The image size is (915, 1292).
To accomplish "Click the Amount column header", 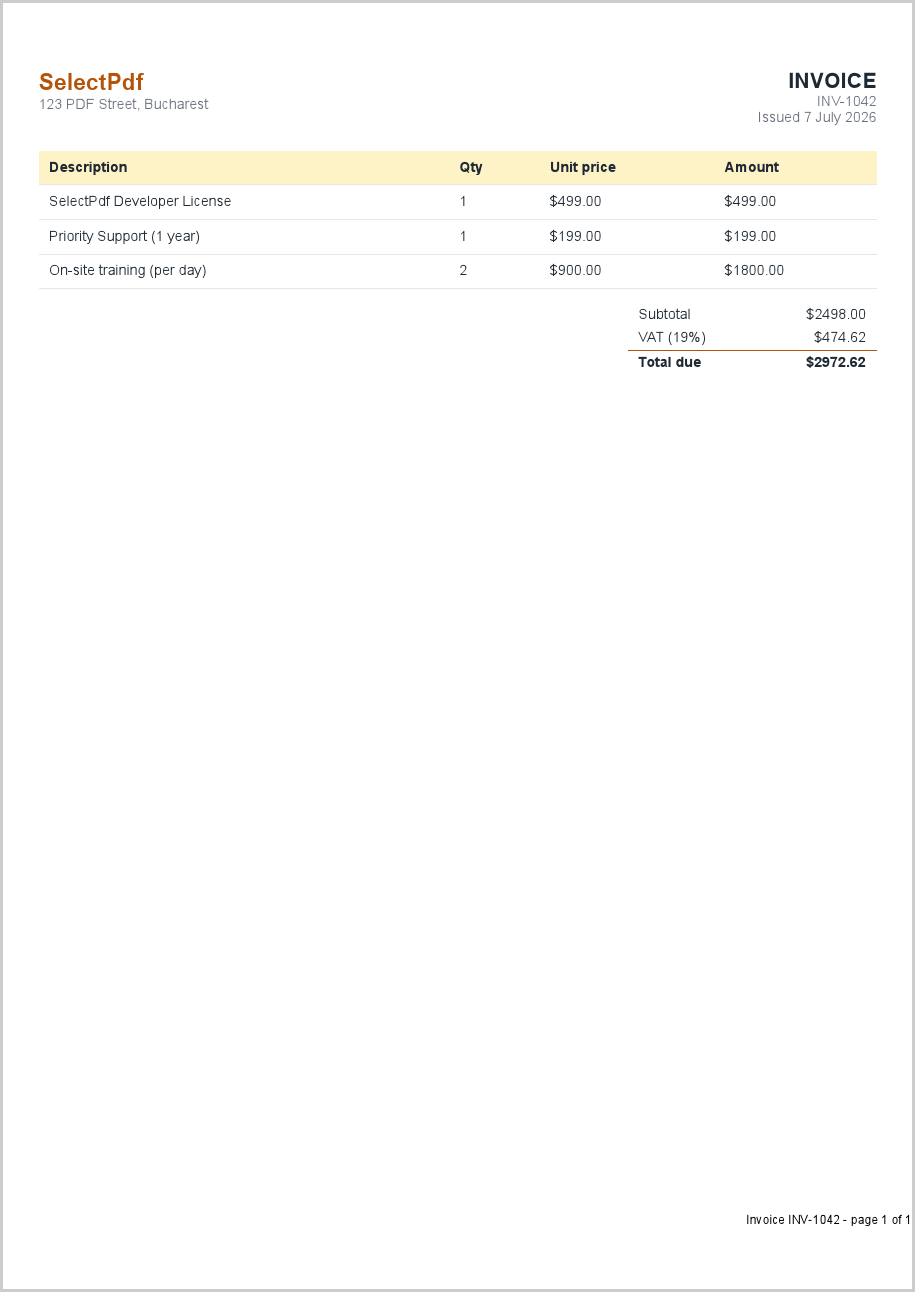I will click(x=751, y=167).
